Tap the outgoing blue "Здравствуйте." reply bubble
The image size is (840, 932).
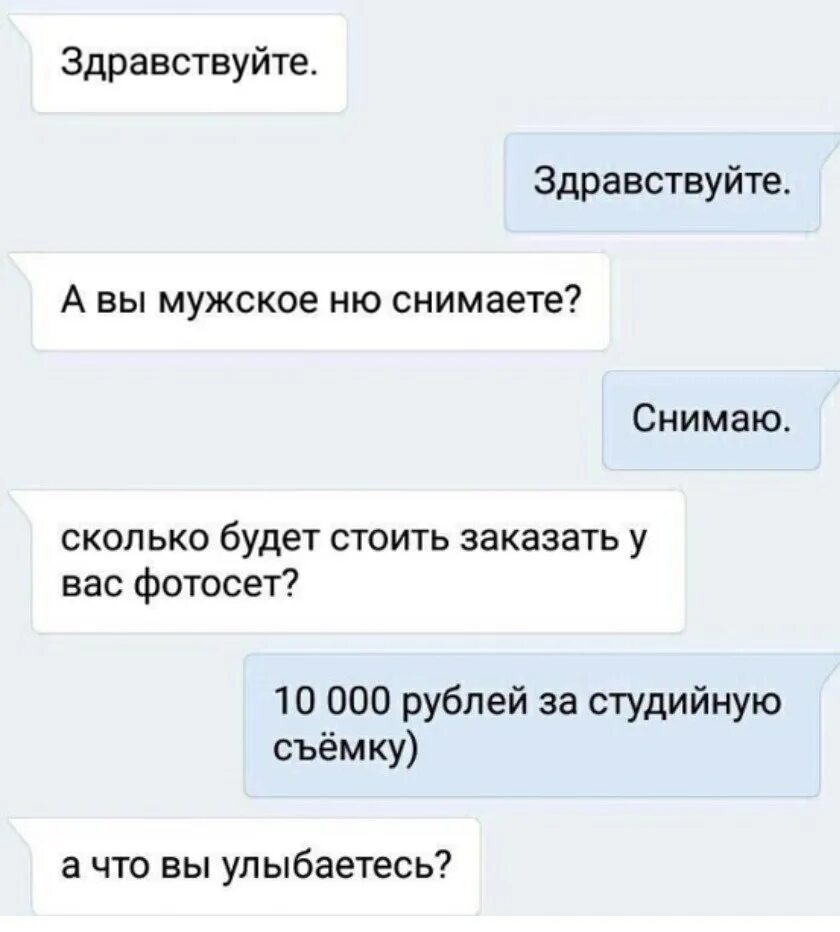(x=662, y=182)
